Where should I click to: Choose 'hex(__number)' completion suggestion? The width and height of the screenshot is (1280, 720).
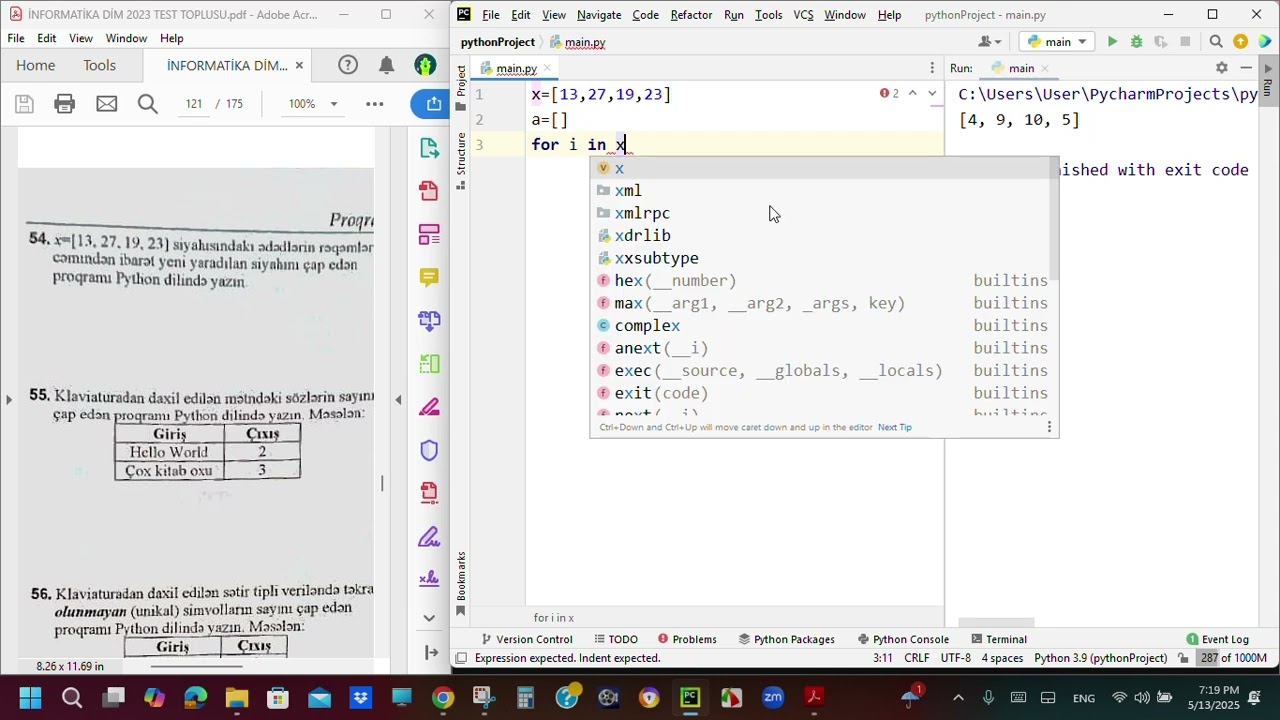coord(824,281)
